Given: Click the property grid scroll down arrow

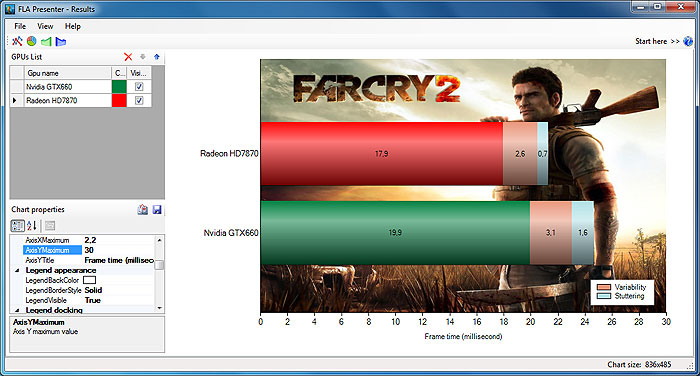Looking at the screenshot, I should point(159,308).
